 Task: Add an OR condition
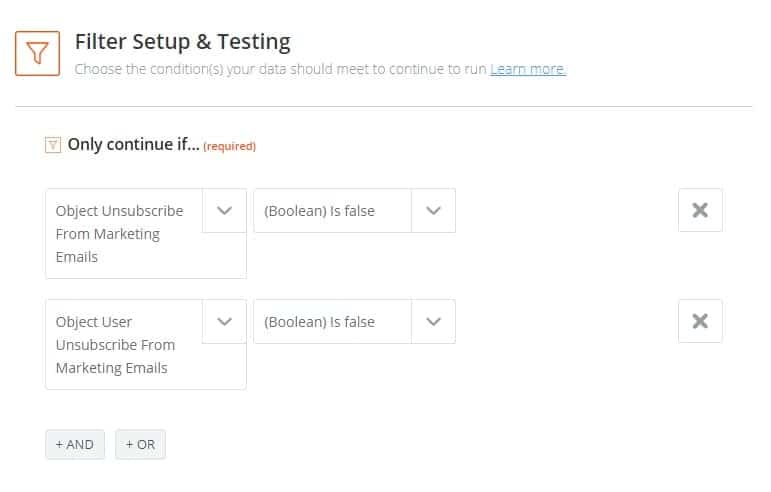pyautogui.click(x=140, y=444)
